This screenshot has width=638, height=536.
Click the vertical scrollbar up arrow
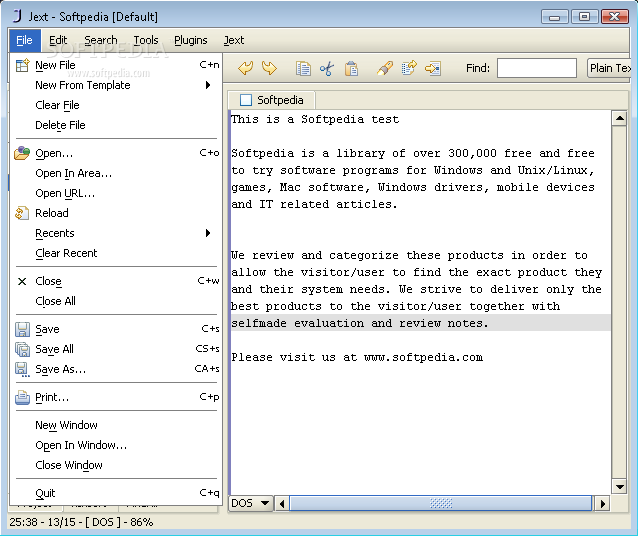(x=619, y=119)
